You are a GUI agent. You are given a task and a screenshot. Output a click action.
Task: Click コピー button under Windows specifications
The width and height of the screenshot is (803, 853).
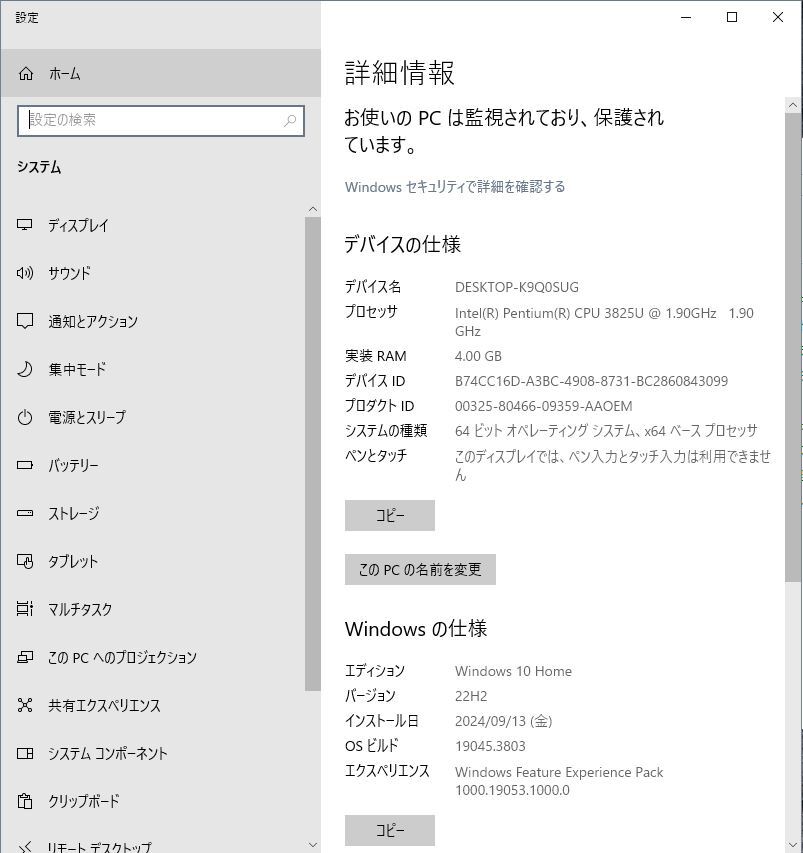390,830
